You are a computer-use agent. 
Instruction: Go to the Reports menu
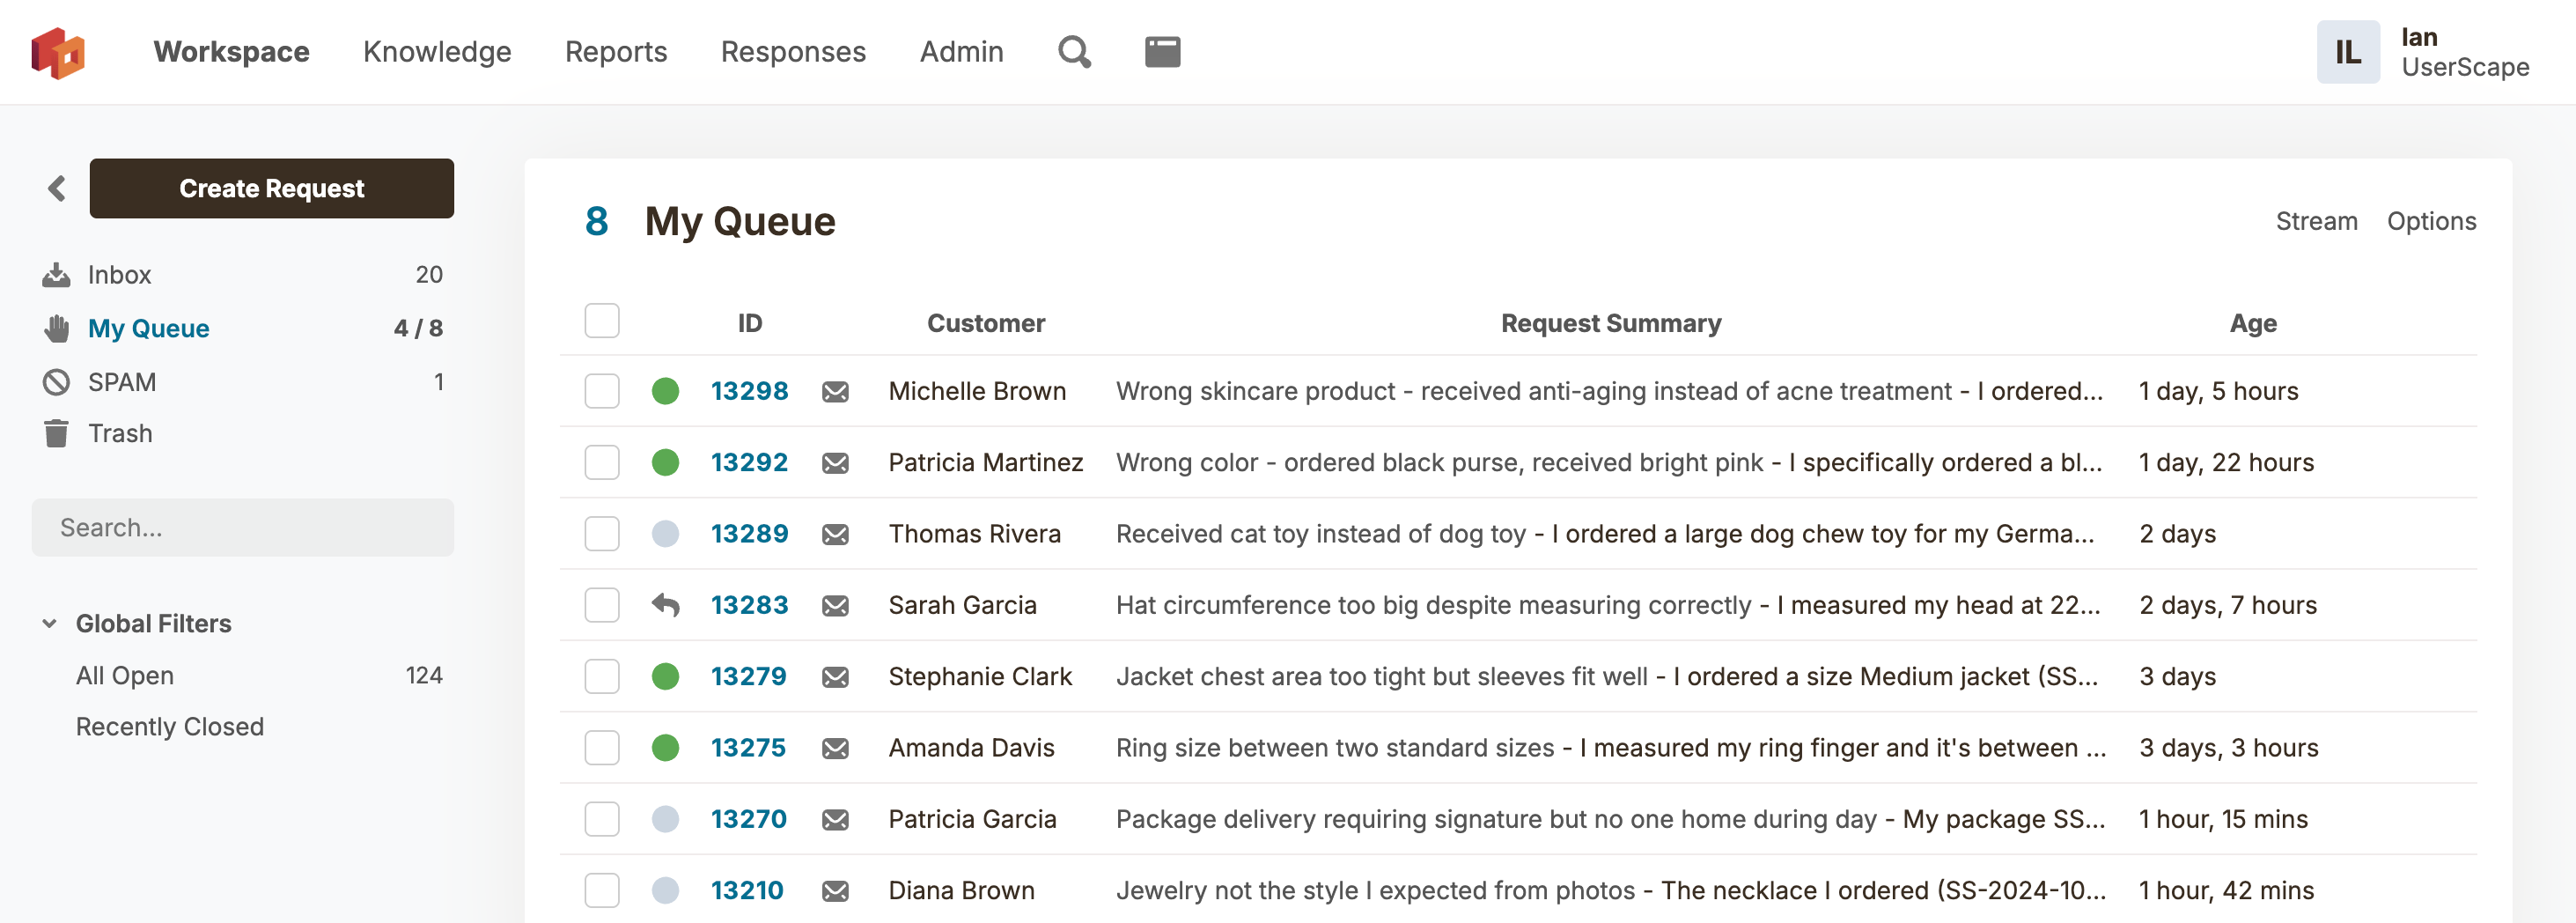coord(615,52)
